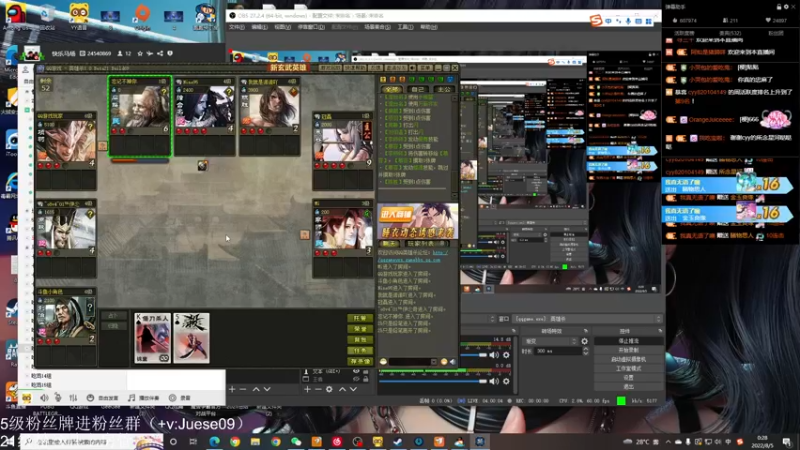Adjust second mixer channel volume slider
Screen dimensions: 800x450
pyautogui.click(x=433, y=381)
